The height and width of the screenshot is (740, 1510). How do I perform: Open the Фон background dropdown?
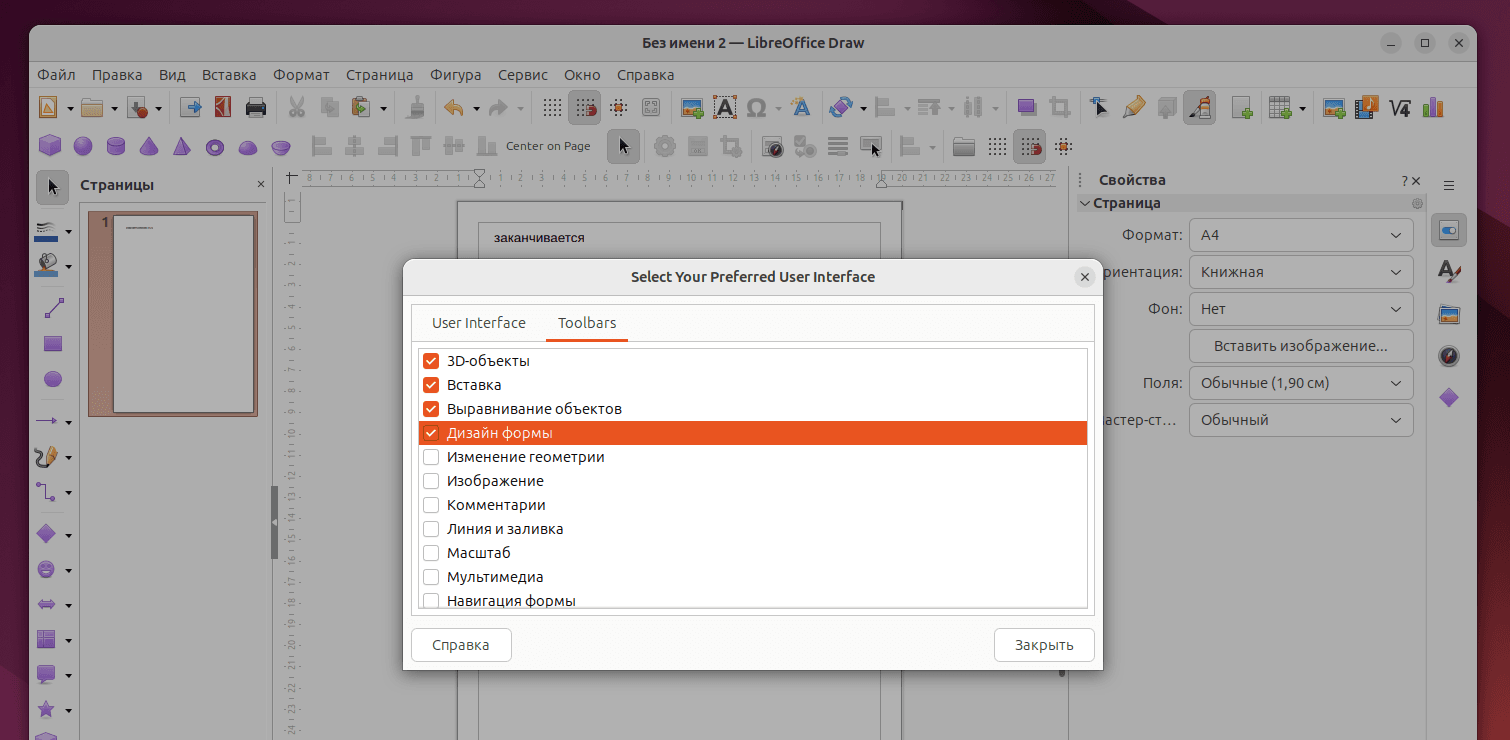click(1300, 309)
